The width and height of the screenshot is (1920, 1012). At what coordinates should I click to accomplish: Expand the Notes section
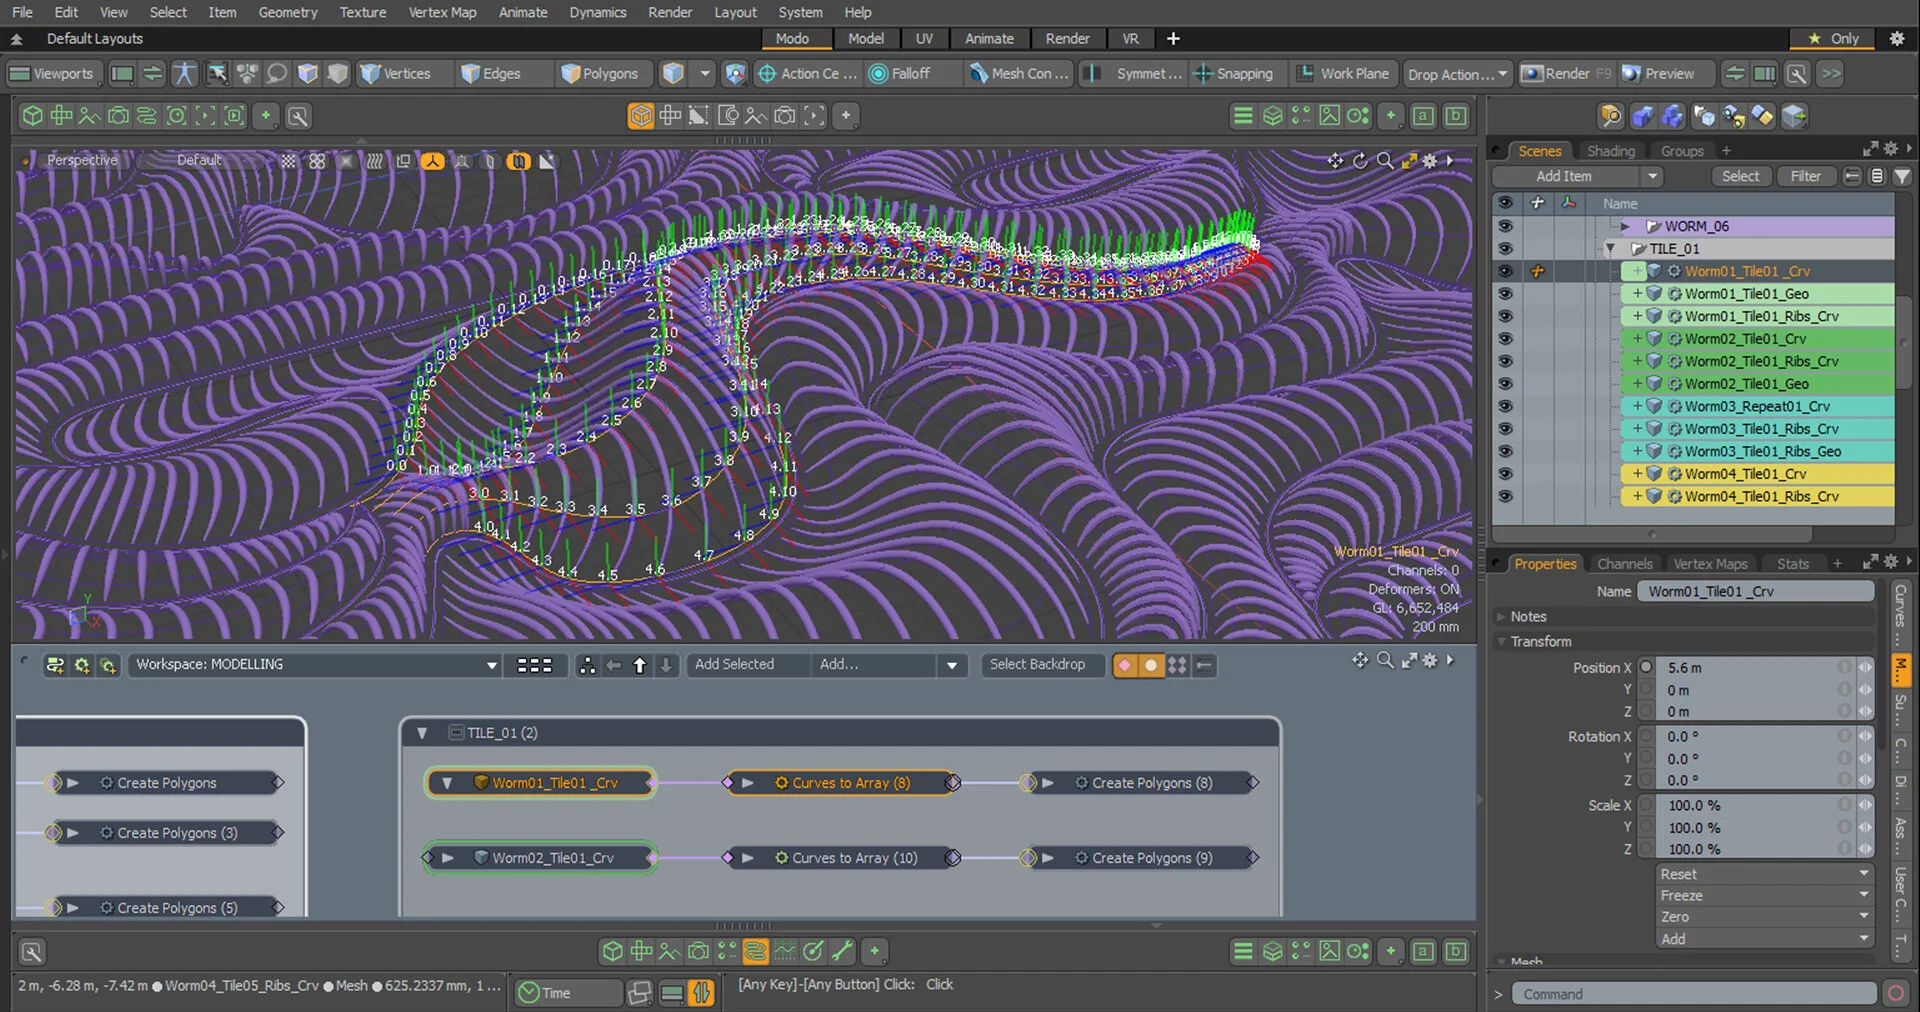[1528, 617]
